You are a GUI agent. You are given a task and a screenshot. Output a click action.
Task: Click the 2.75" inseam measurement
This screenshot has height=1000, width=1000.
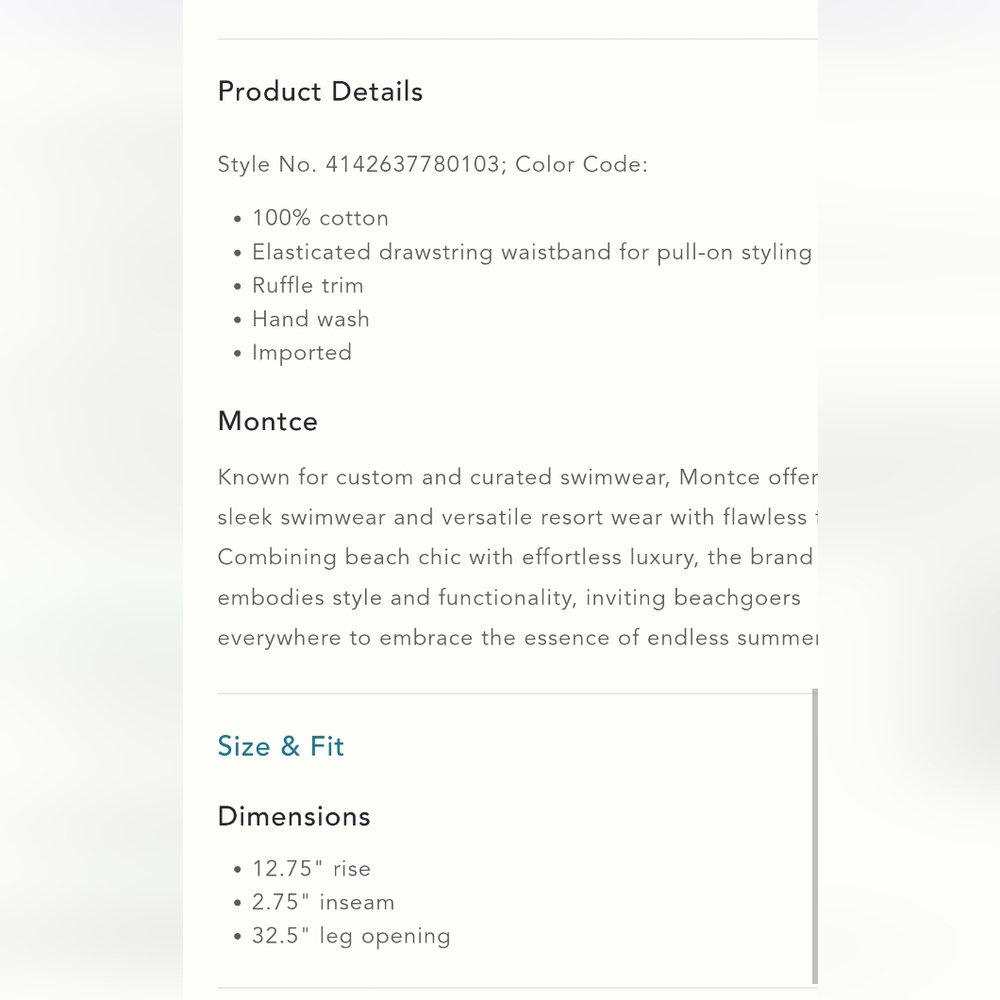(323, 902)
